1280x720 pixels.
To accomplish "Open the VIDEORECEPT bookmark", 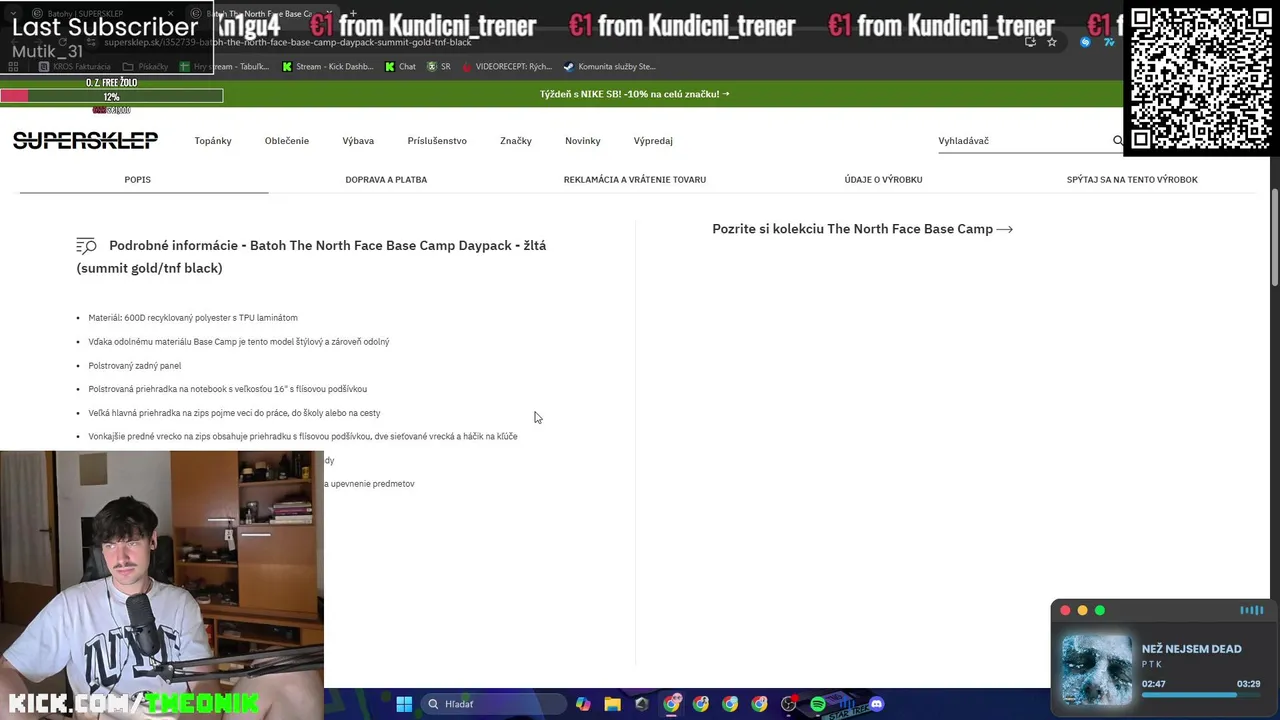I will 506,67.
